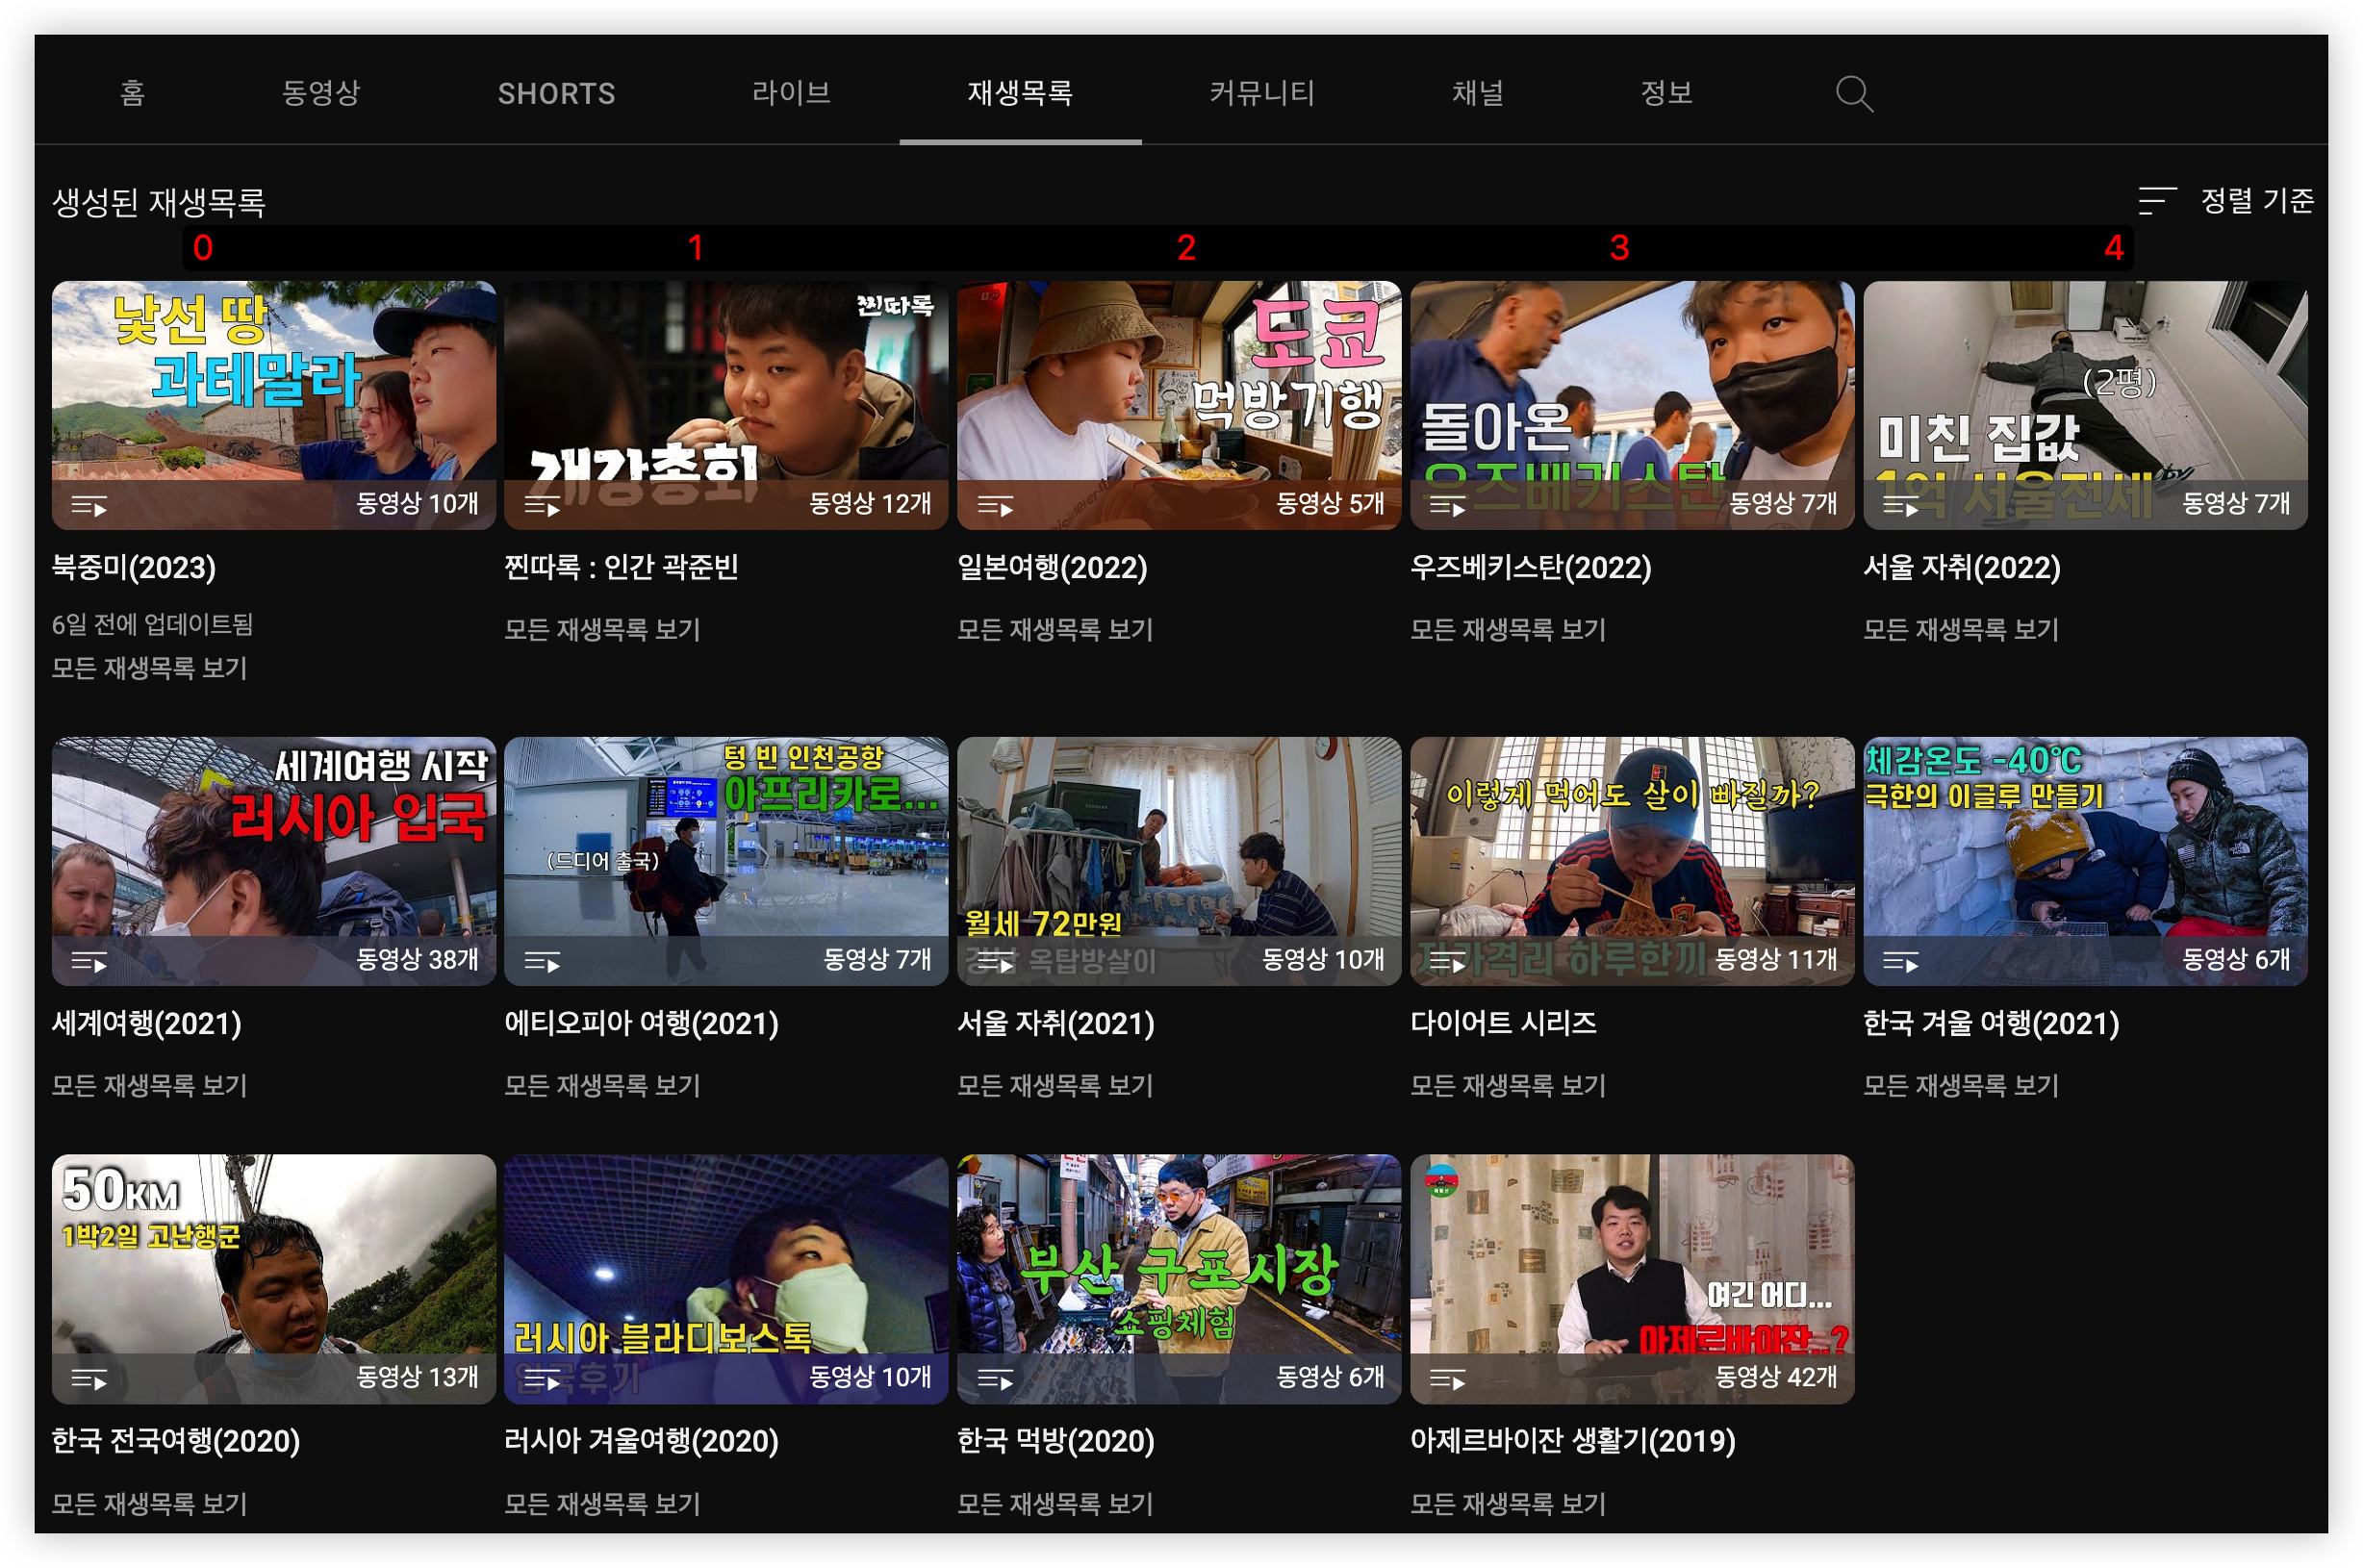Screen dimensions: 2363x1568
Task: Open the SHORTS tab
Action: 556,93
